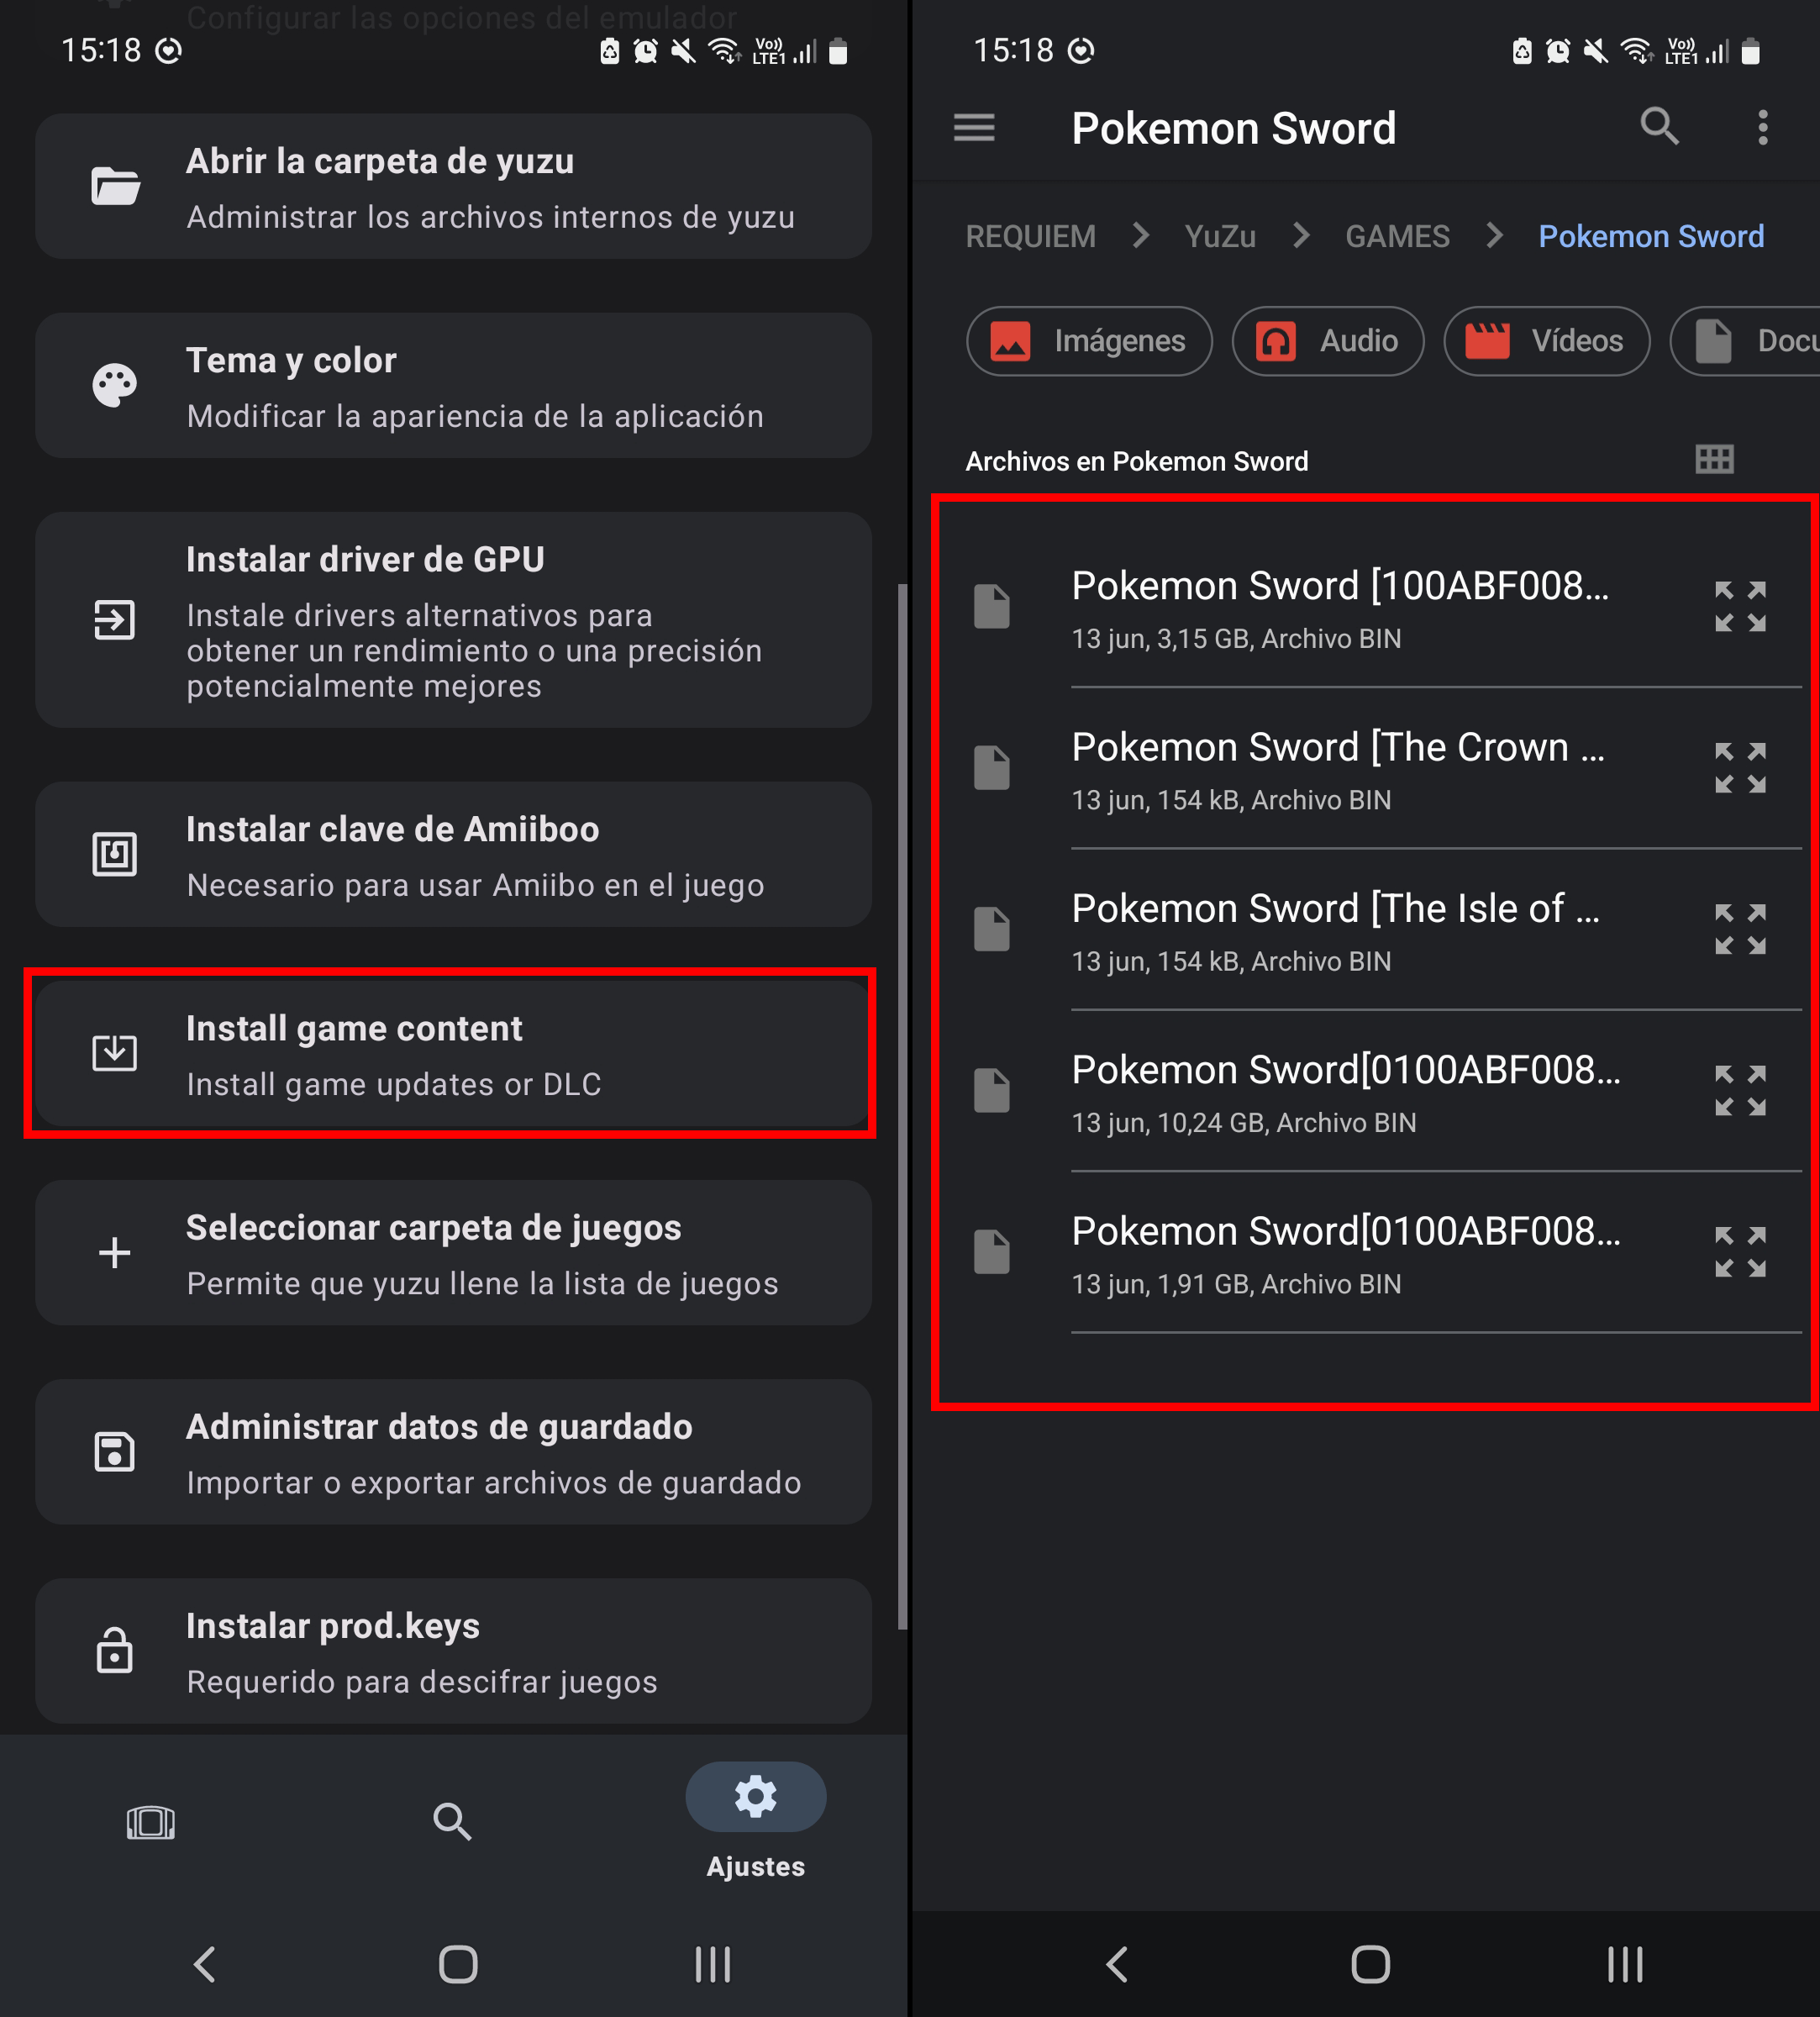1820x2017 pixels.
Task: Open hamburger menu in file manager
Action: pos(974,128)
